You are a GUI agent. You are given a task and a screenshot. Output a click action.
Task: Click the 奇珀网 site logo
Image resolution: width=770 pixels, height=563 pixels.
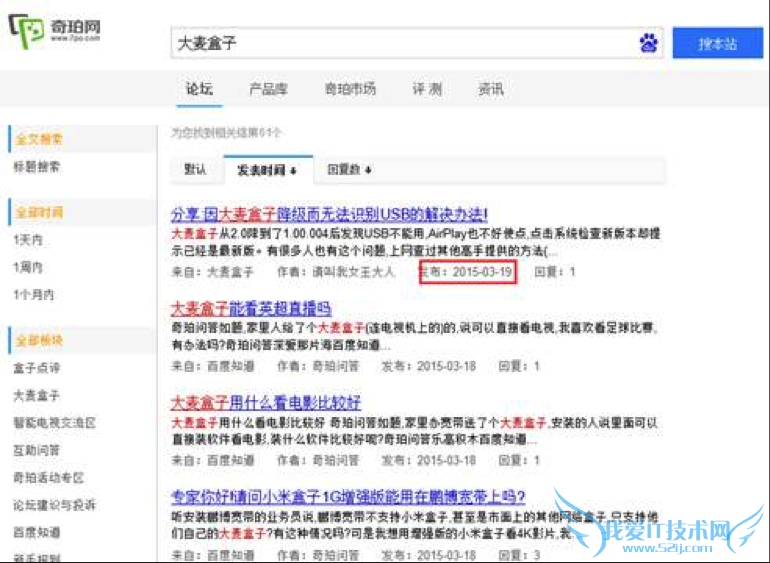55,30
